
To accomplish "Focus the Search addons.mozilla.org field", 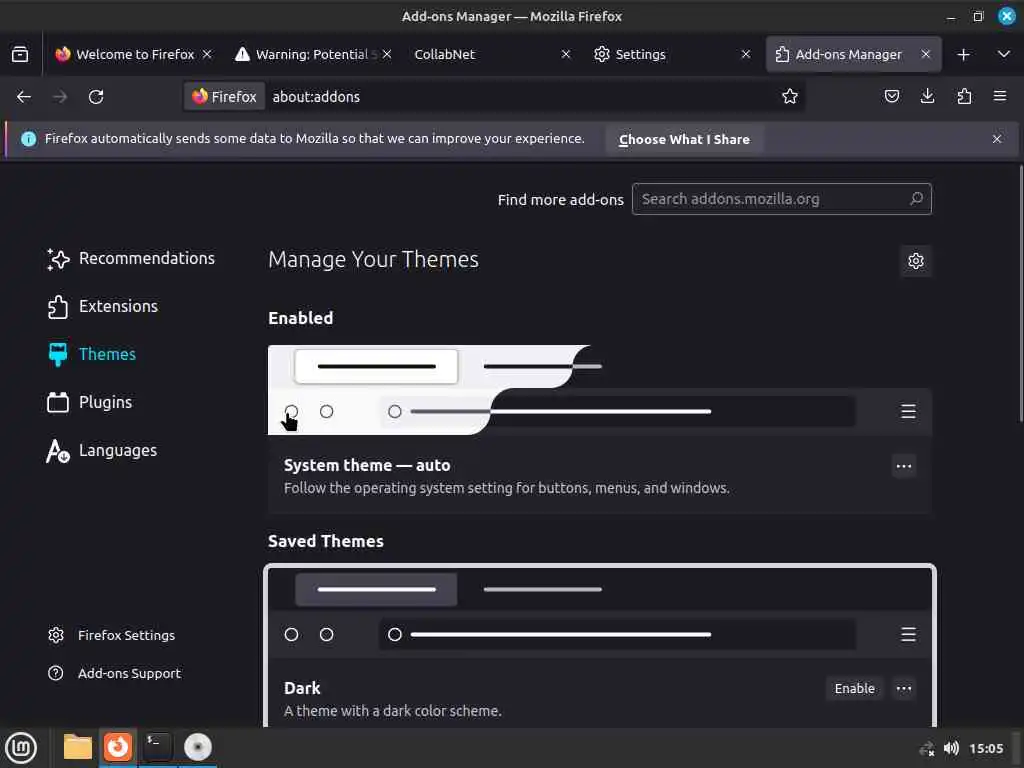I will click(781, 199).
